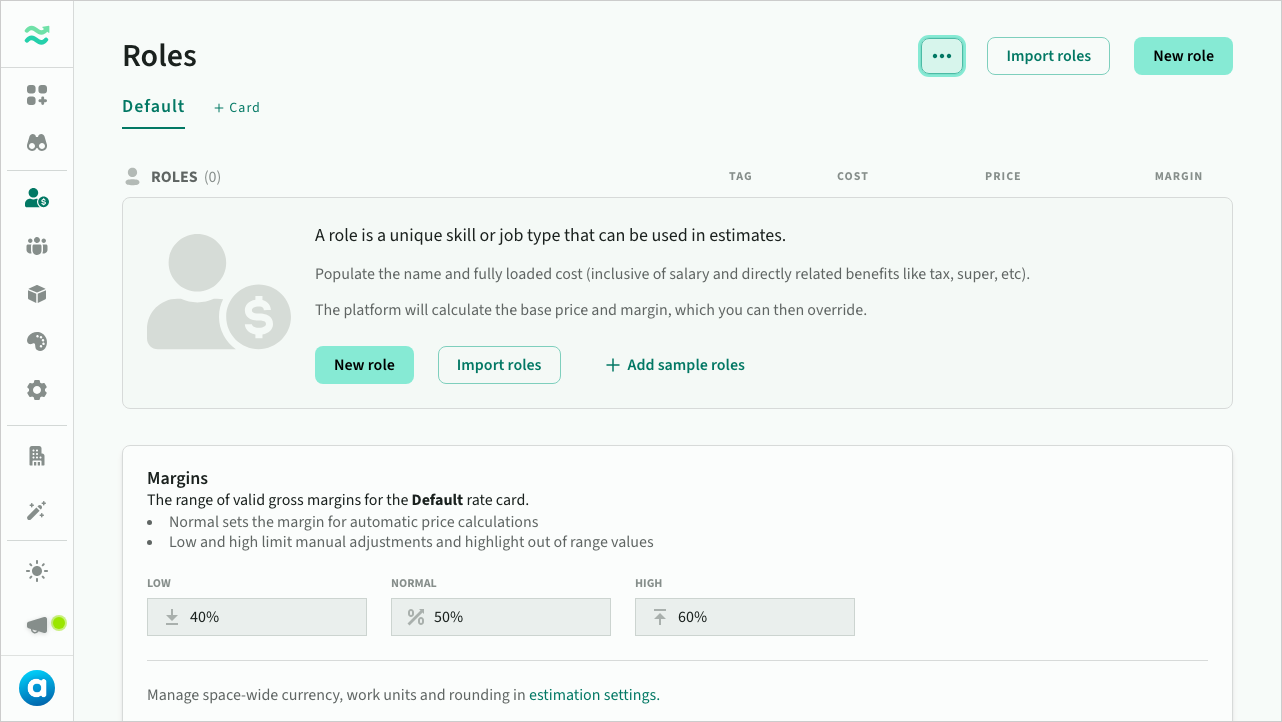Click the magic wand sidebar icon
The image size is (1282, 722).
coord(37,511)
